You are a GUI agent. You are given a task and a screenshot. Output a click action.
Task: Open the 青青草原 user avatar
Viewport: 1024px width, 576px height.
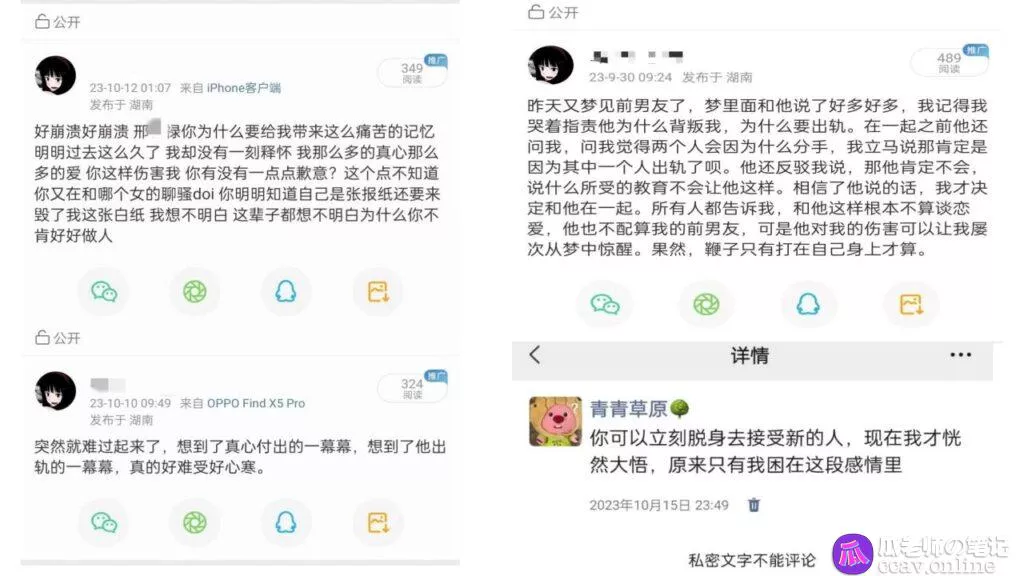tap(555, 421)
